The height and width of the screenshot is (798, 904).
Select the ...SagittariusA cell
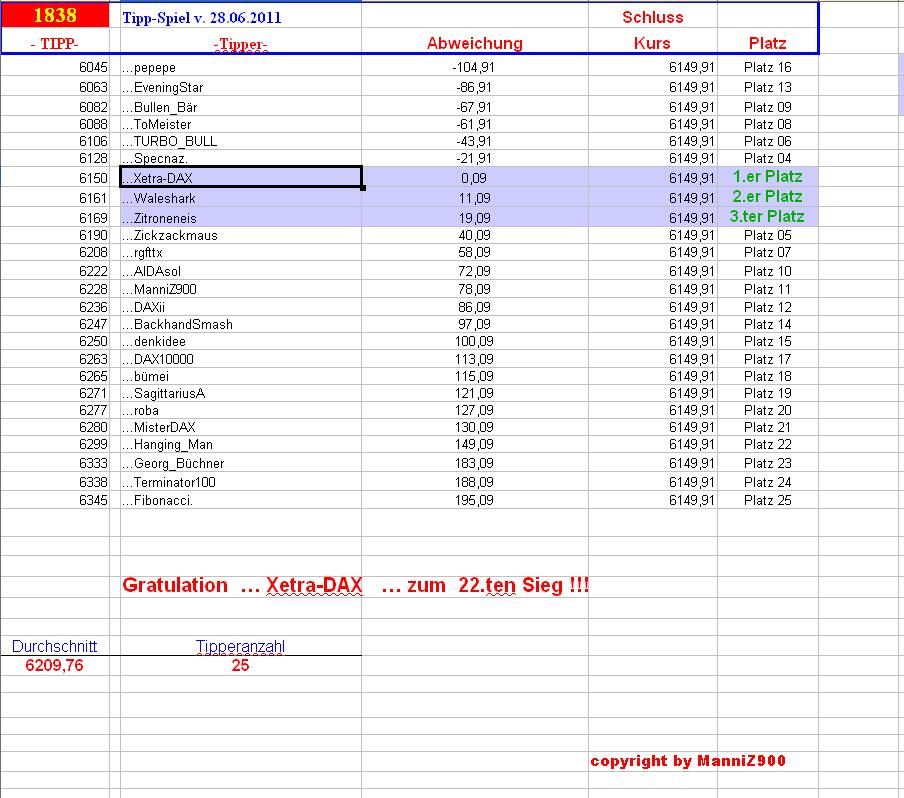pos(240,393)
